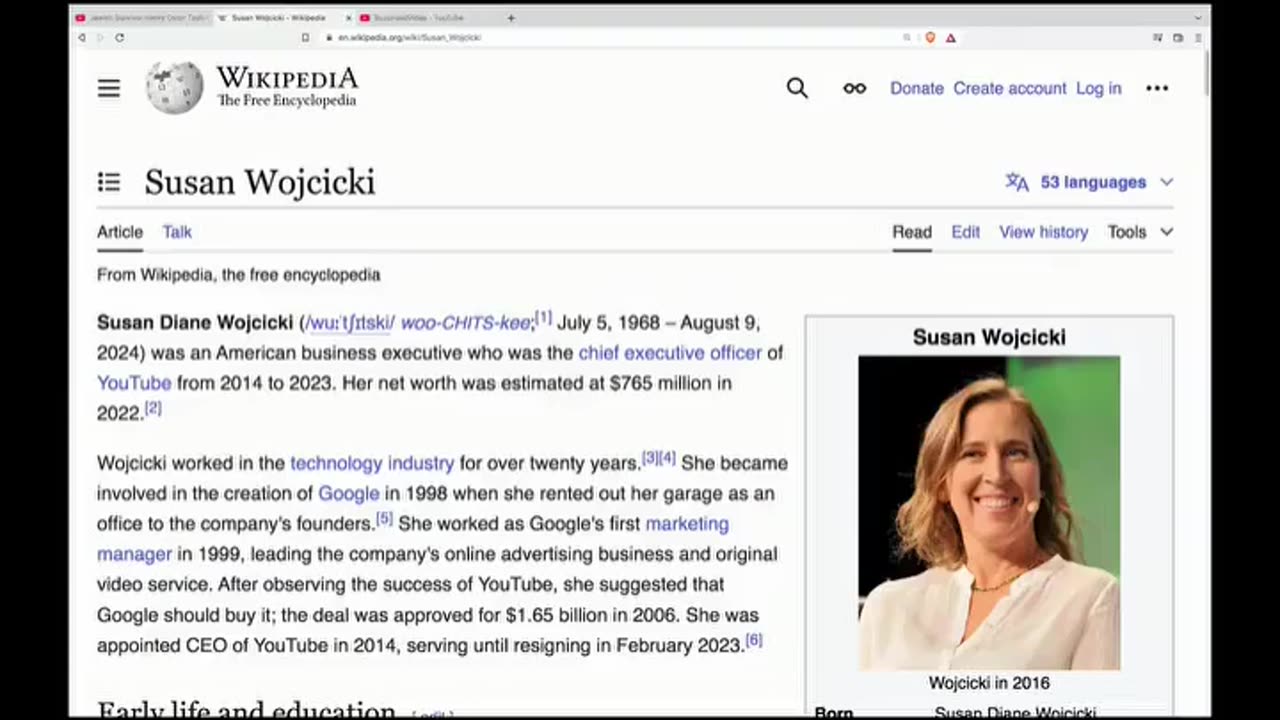The height and width of the screenshot is (720, 1280).
Task: Click the Early life and education heading
Action: (x=246, y=710)
